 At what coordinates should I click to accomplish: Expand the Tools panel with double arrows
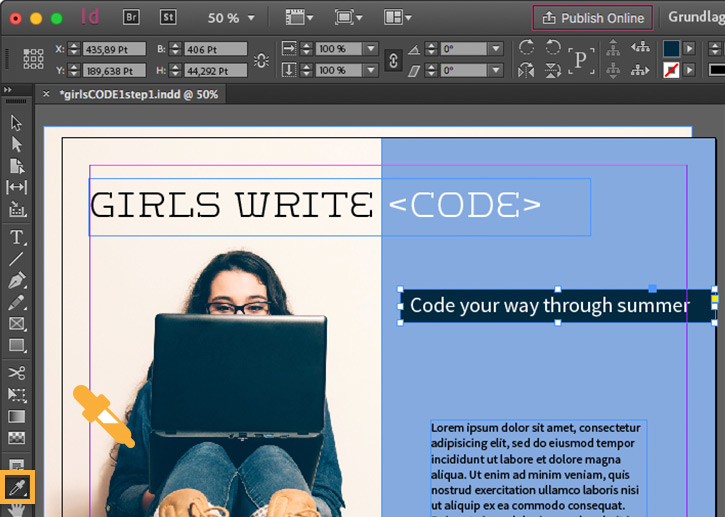7,89
